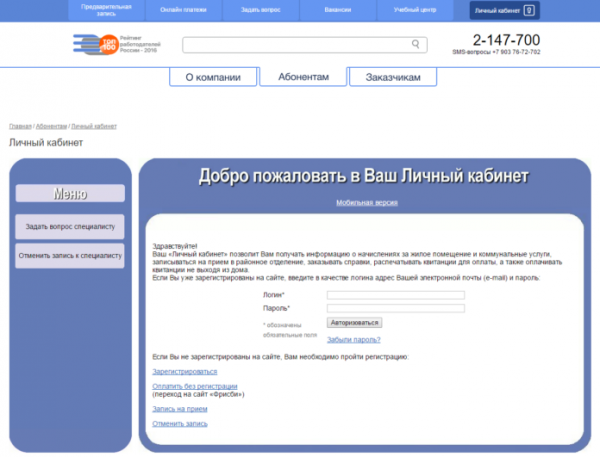Click the Личный кабинет page heading
This screenshot has width=600, height=457.
[46, 143]
